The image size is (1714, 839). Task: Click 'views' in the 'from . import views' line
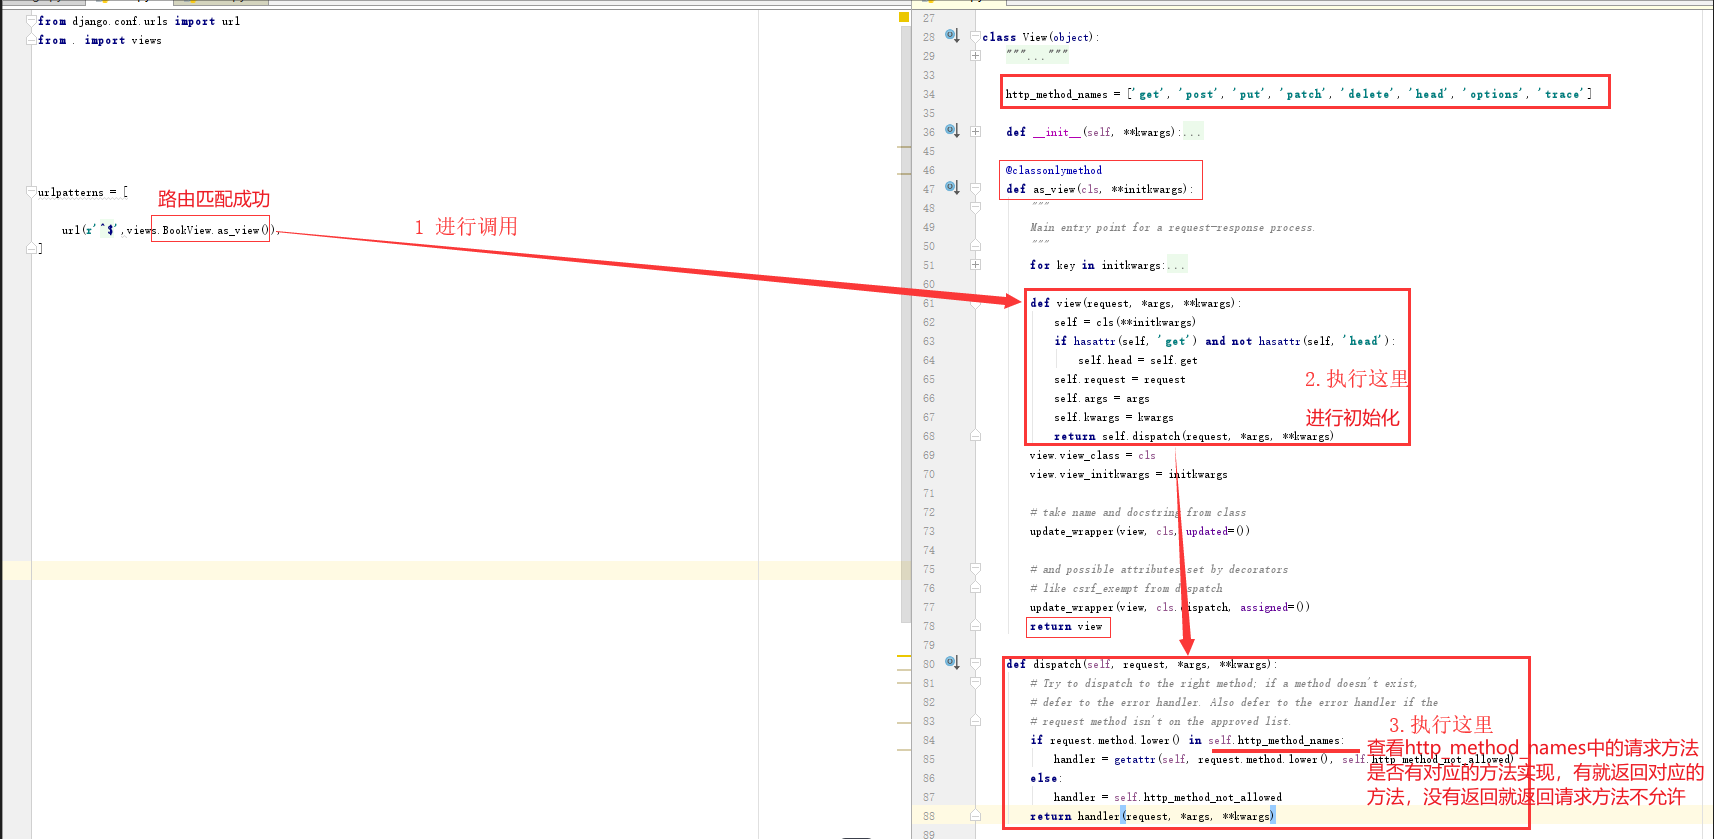coord(146,40)
